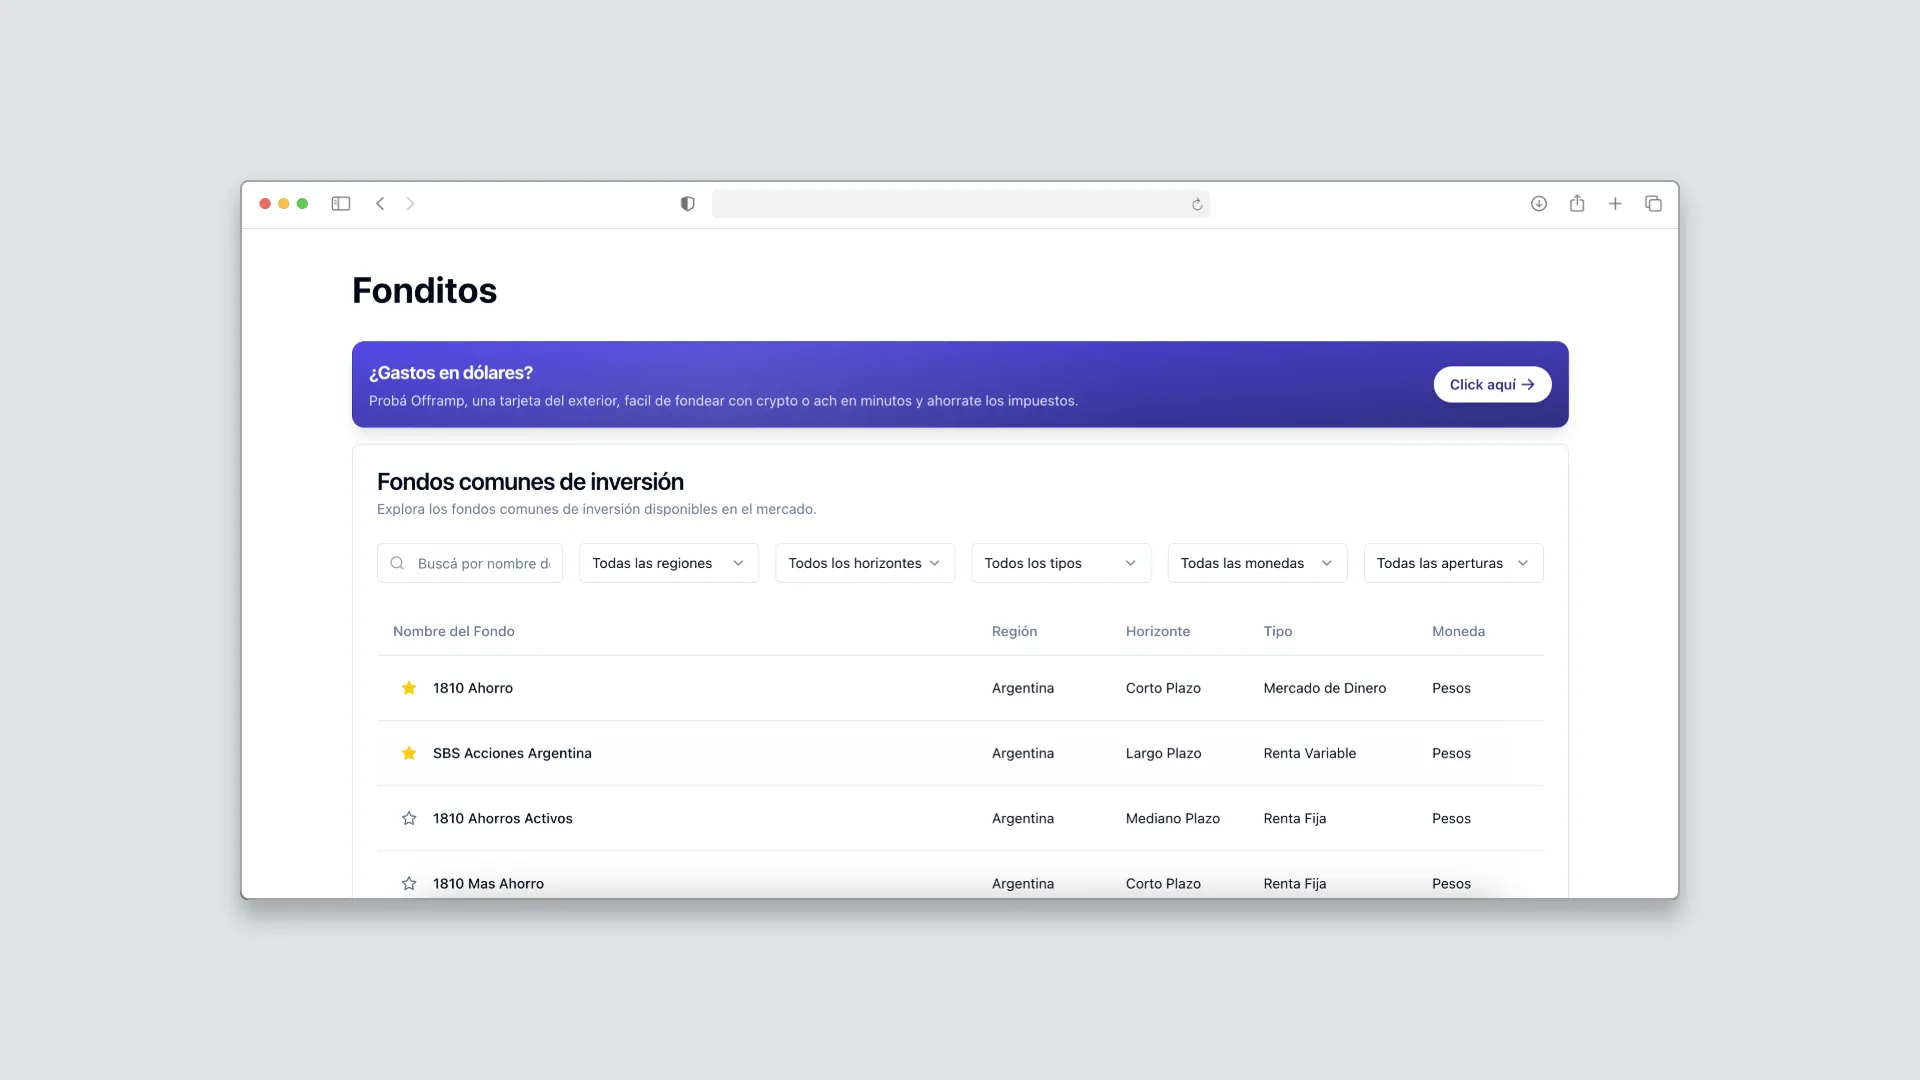This screenshot has height=1080, width=1920.
Task: Open a new browser tab
Action: point(1616,204)
